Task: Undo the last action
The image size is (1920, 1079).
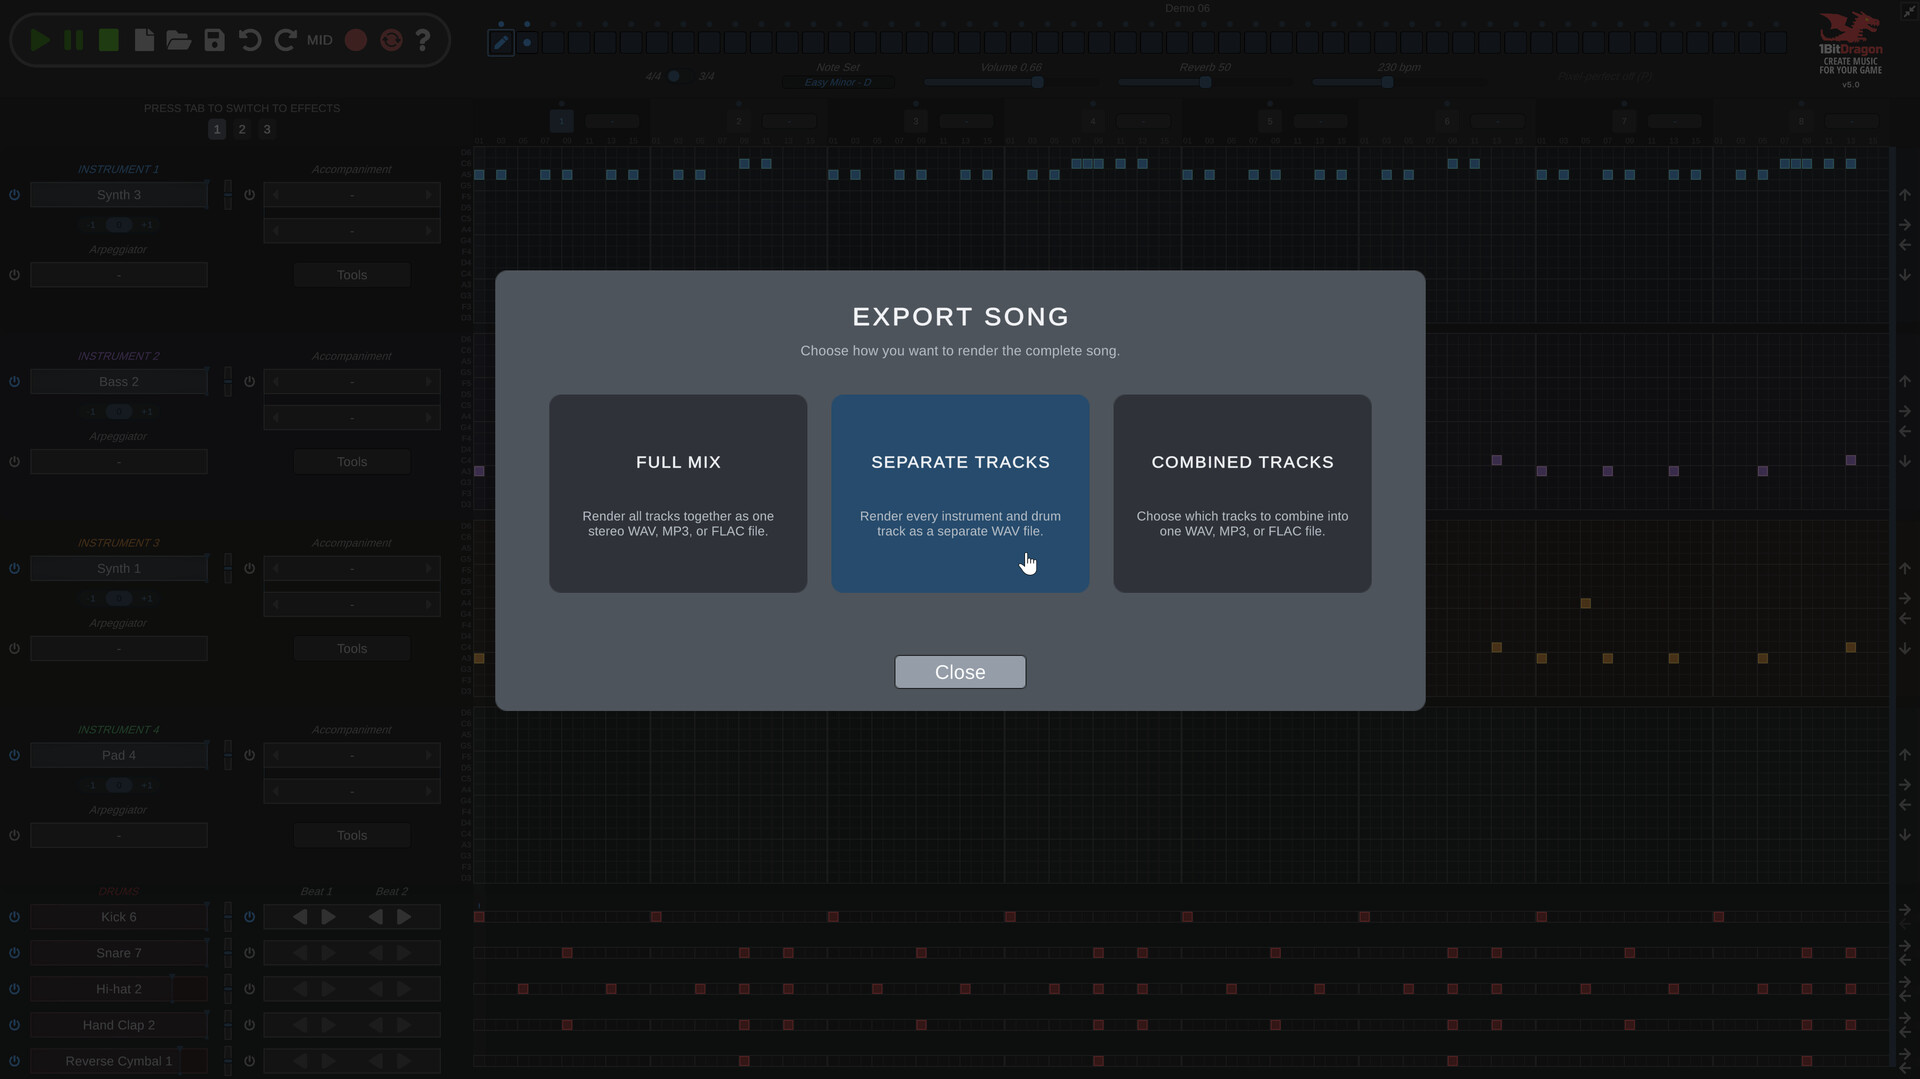Action: coord(250,40)
